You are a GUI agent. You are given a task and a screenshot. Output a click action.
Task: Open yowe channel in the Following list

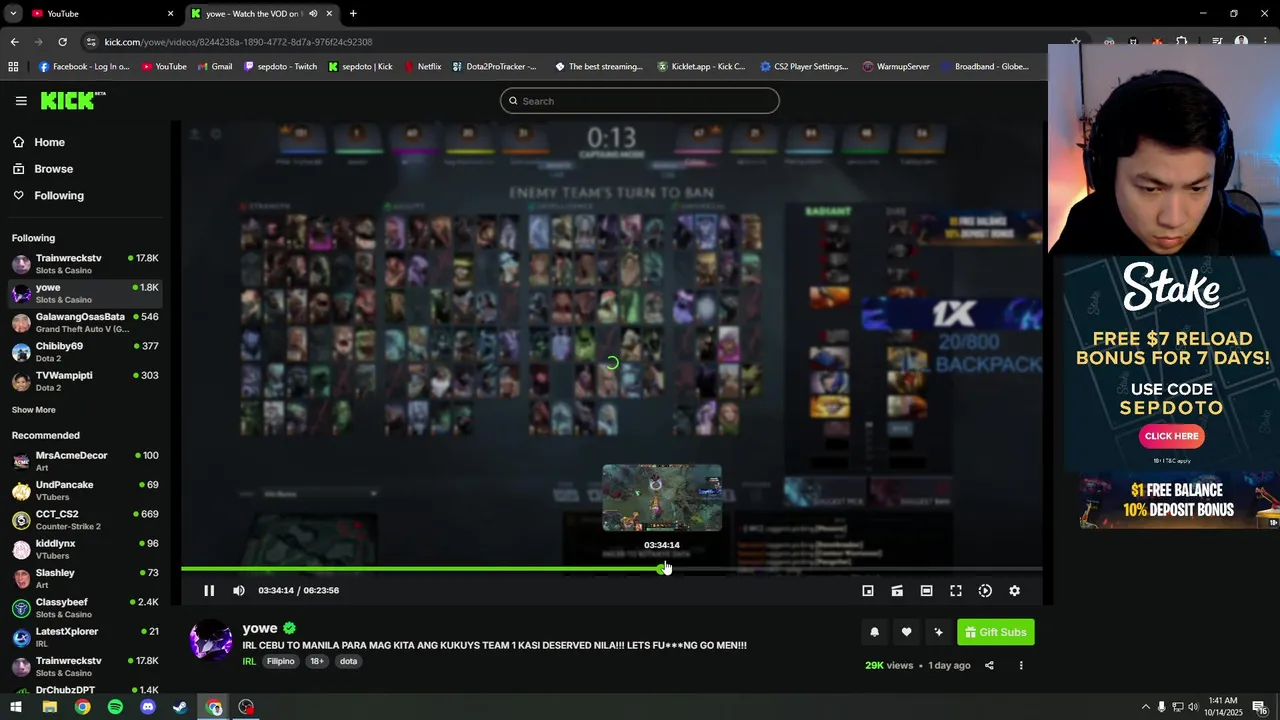(87, 293)
